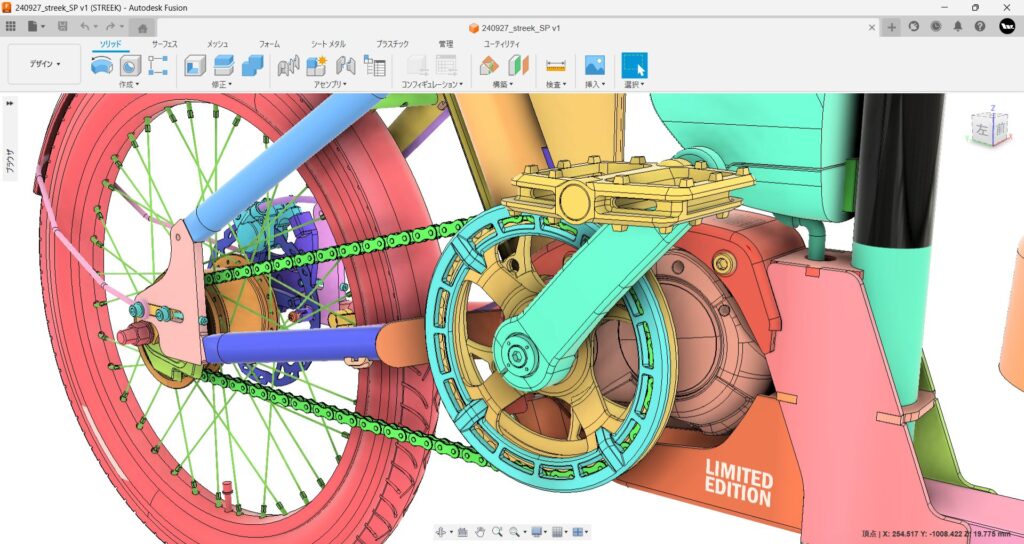
Task: Activate the Pan hand tool
Action: pyautogui.click(x=480, y=532)
